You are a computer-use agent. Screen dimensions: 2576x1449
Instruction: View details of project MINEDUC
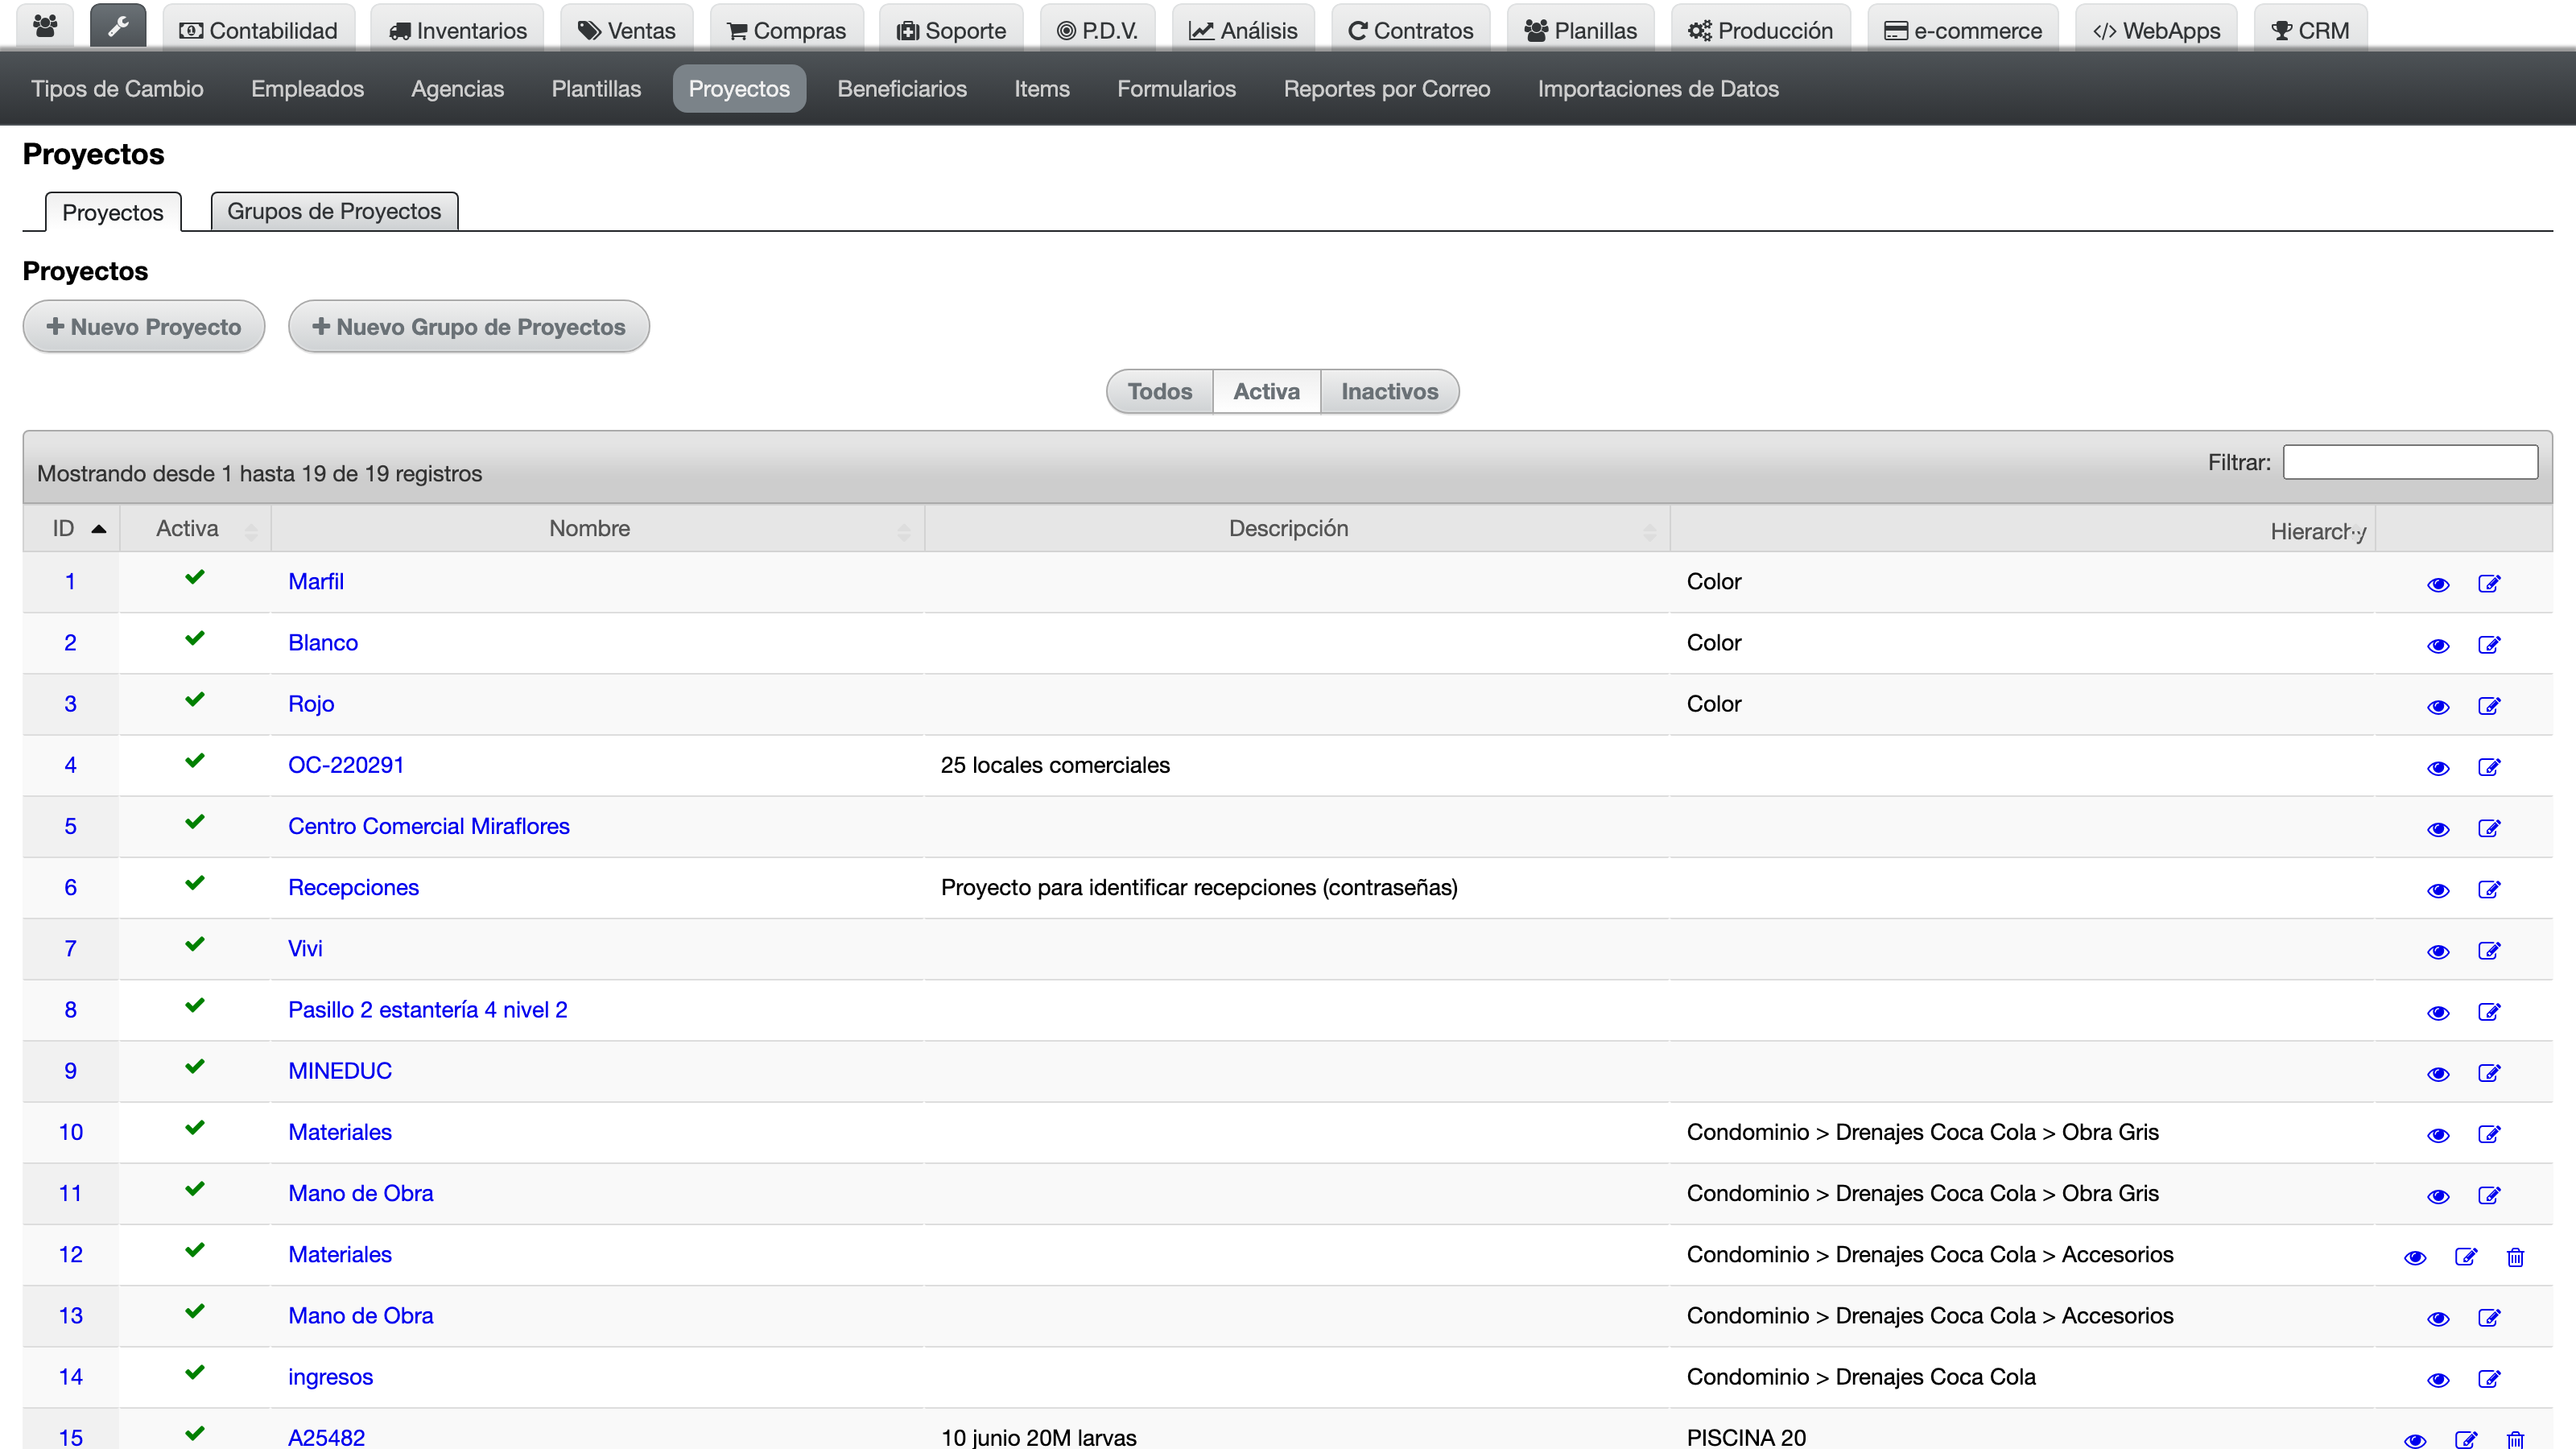click(x=2438, y=1074)
